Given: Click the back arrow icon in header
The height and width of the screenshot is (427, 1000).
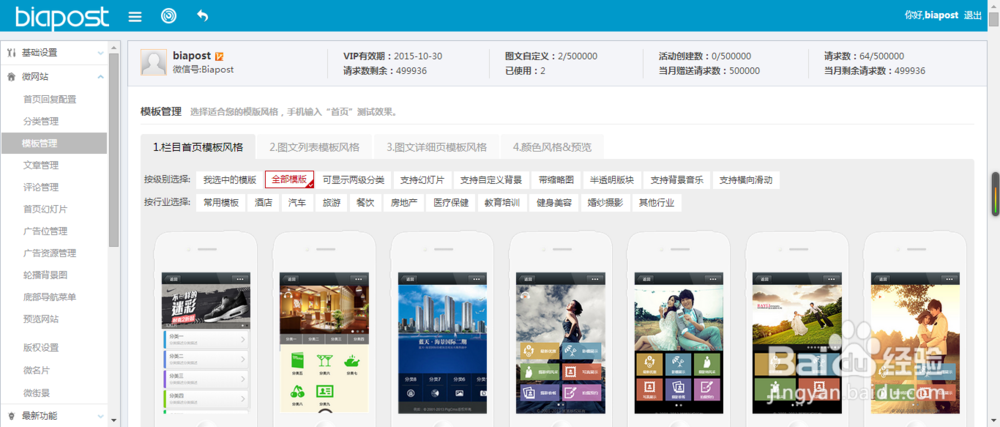Looking at the screenshot, I should point(202,16).
